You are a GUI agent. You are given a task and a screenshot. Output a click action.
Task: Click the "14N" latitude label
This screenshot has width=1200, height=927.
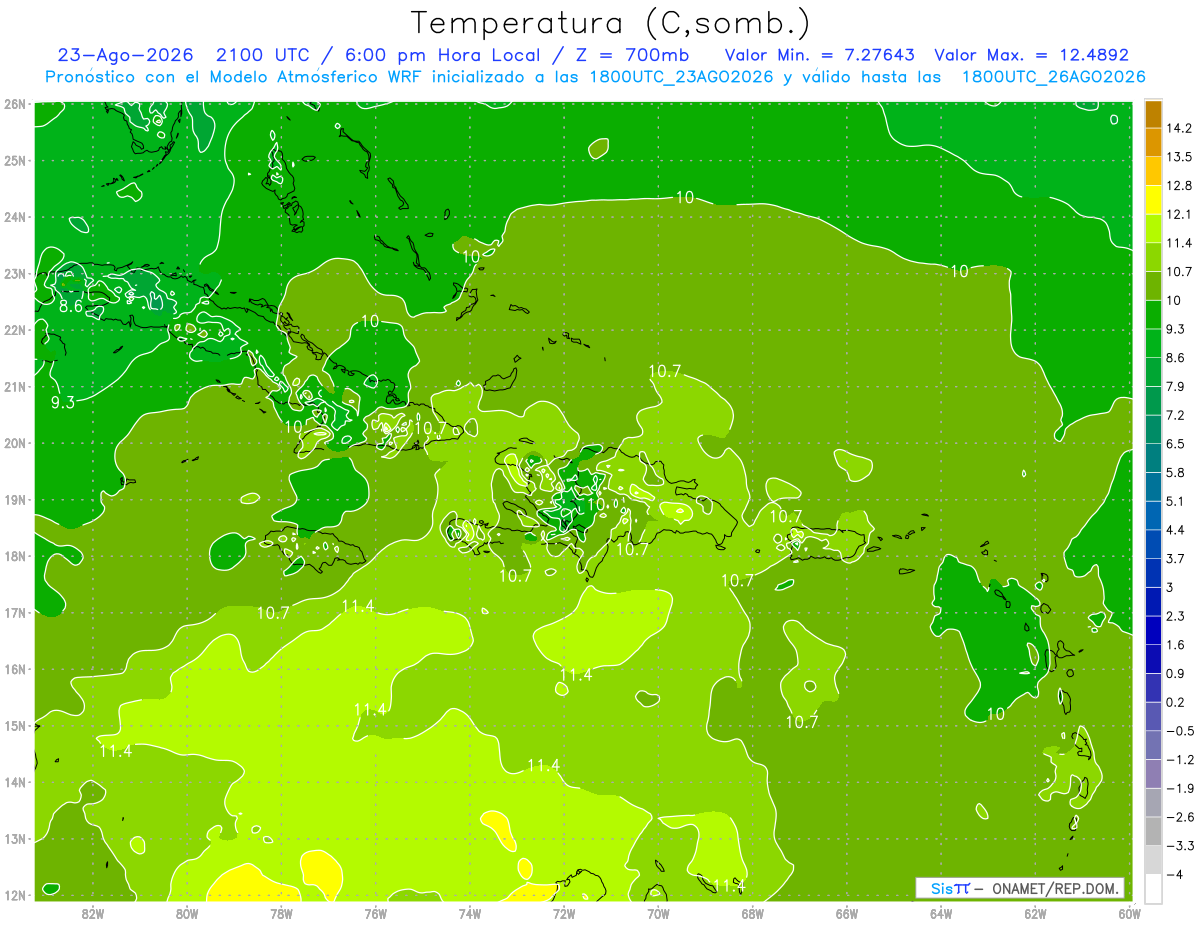[15, 782]
